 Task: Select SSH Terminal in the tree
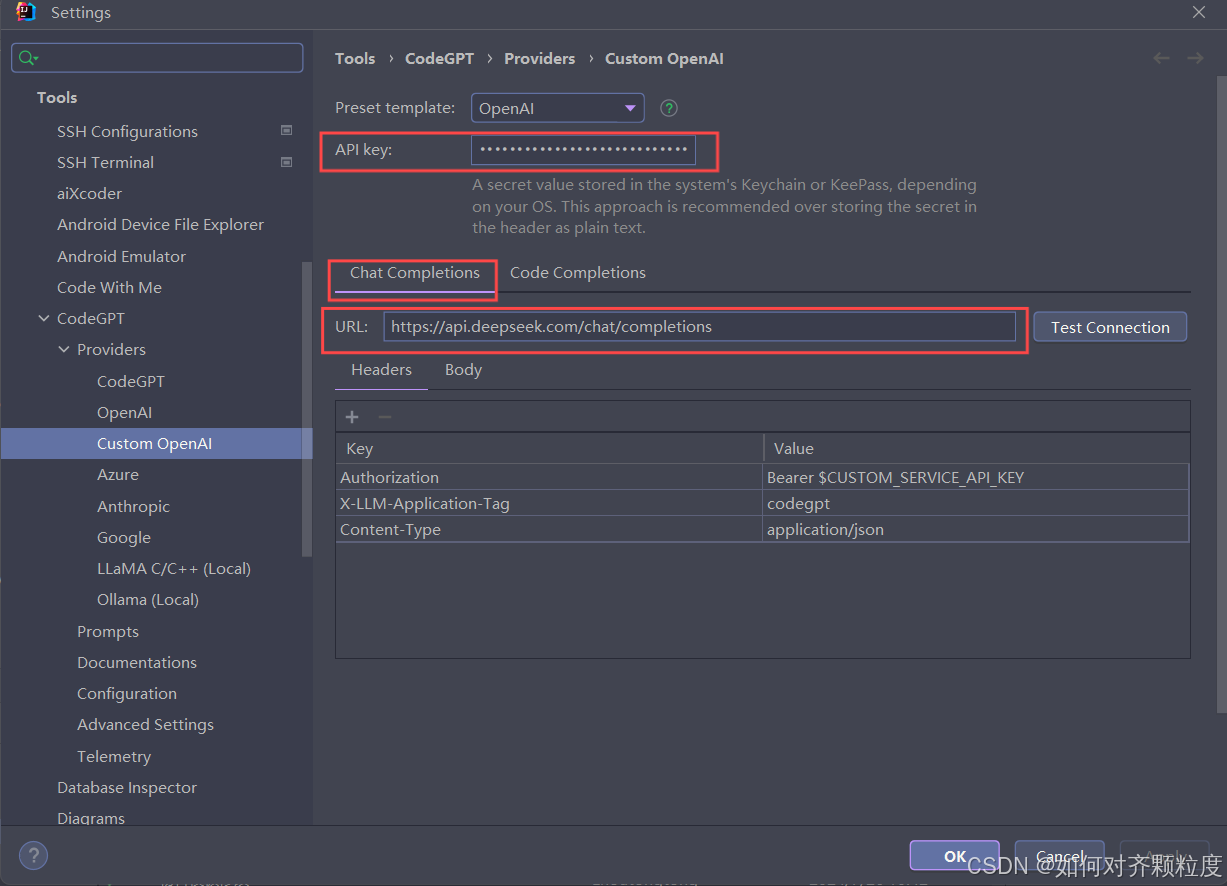pyautogui.click(x=105, y=162)
